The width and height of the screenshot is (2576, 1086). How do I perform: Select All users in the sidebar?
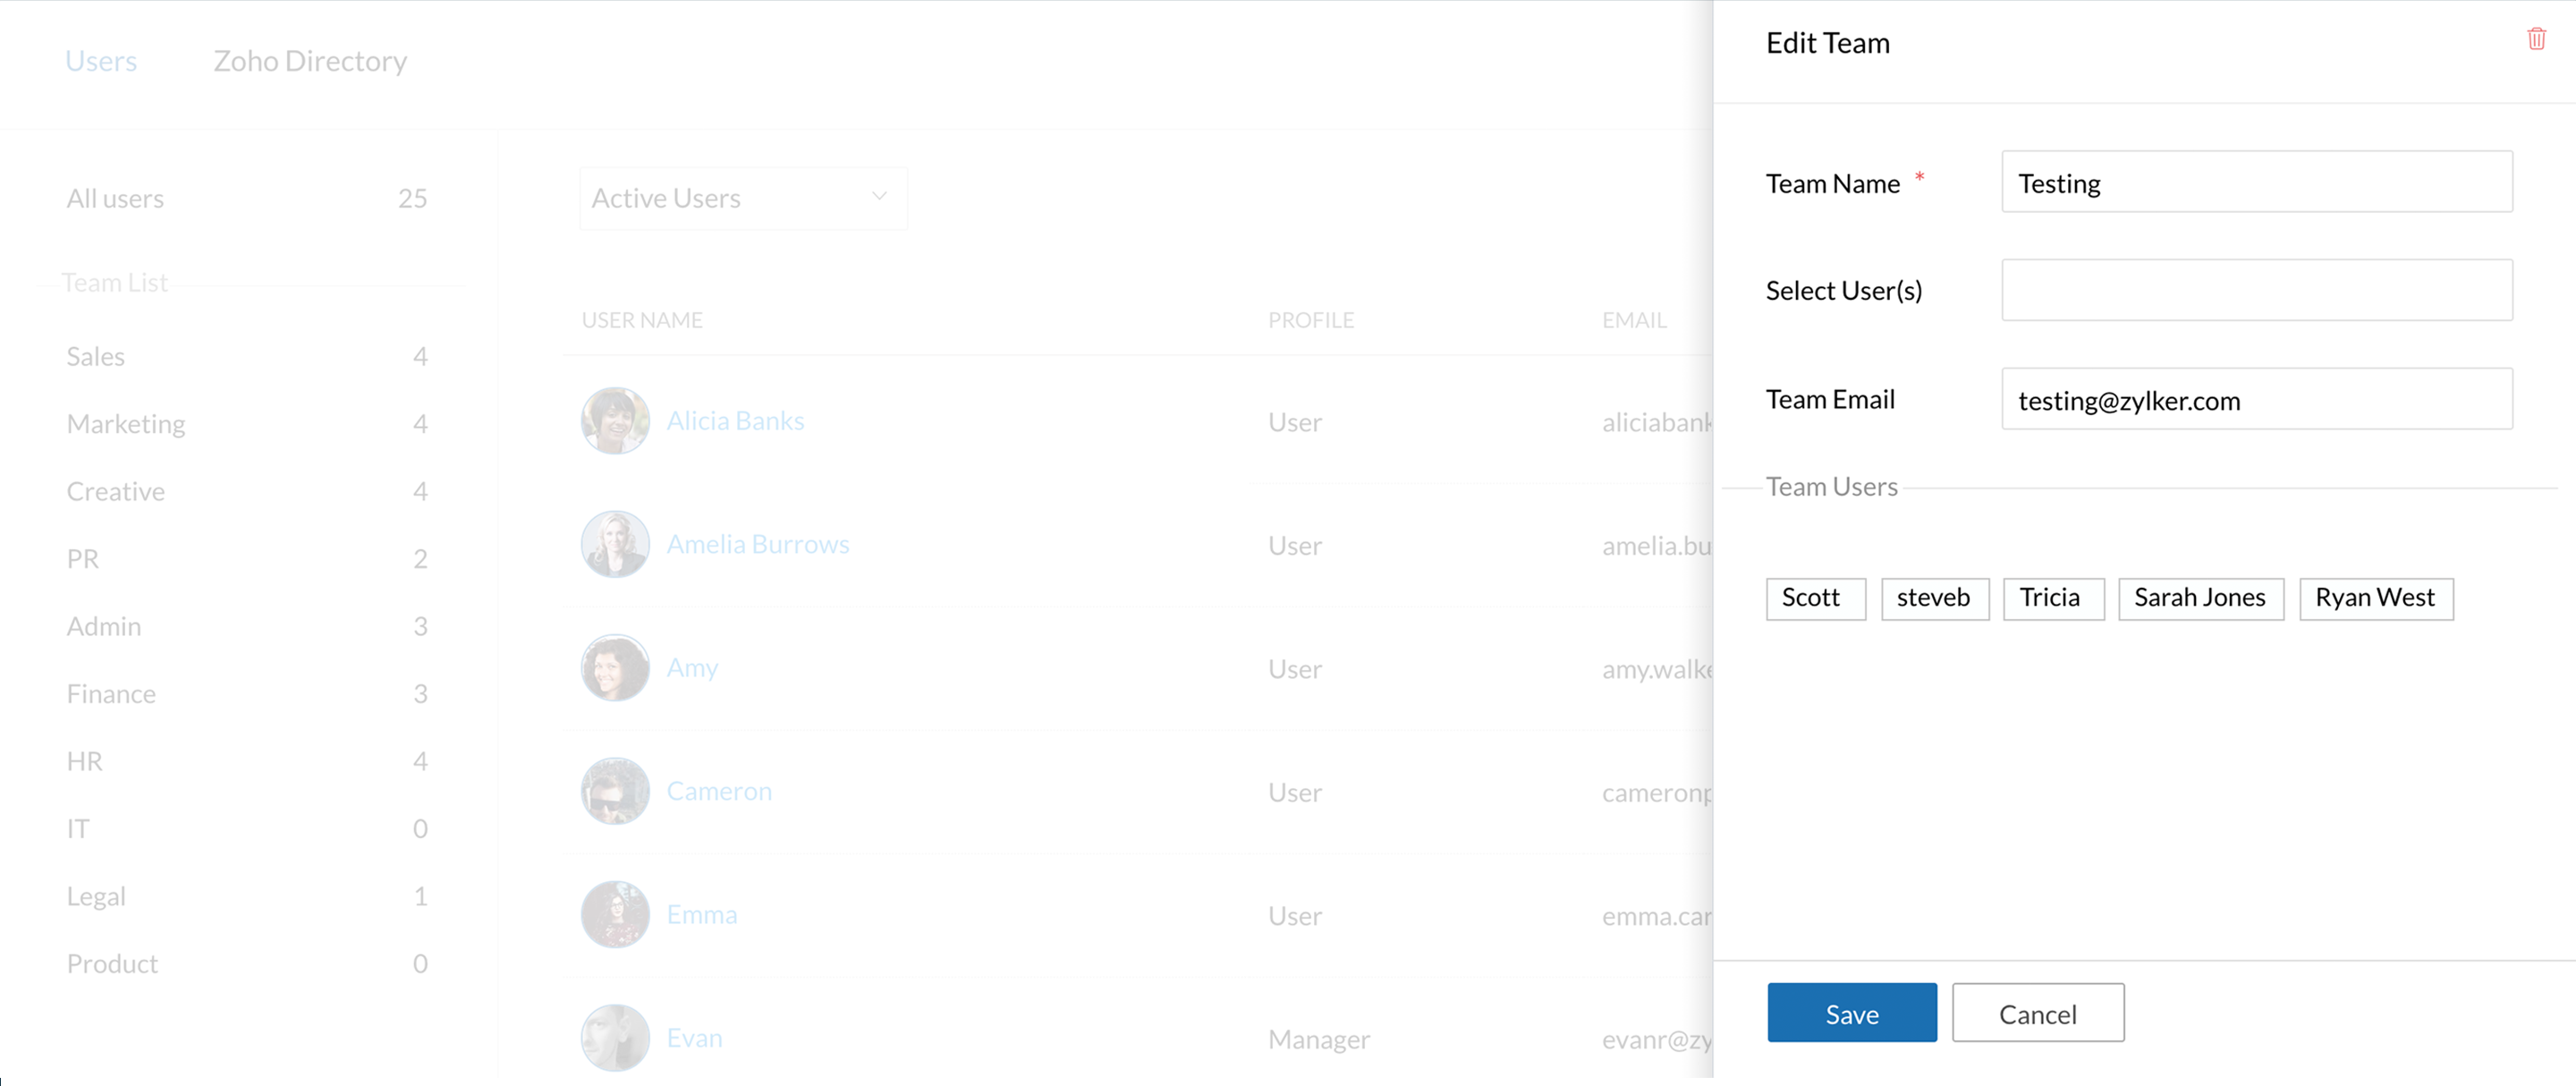[x=115, y=198]
